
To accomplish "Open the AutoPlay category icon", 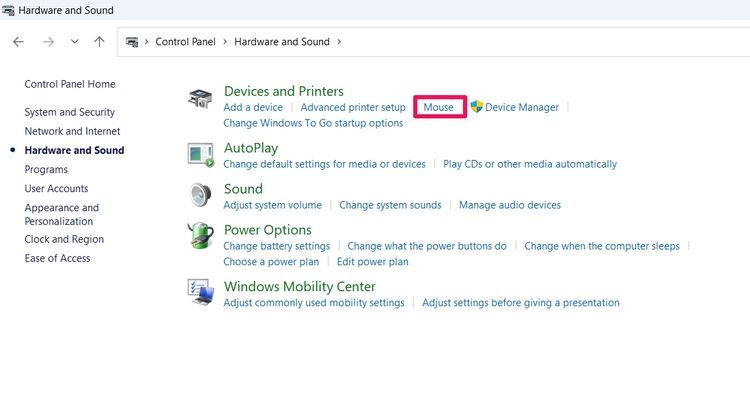I will pos(200,155).
